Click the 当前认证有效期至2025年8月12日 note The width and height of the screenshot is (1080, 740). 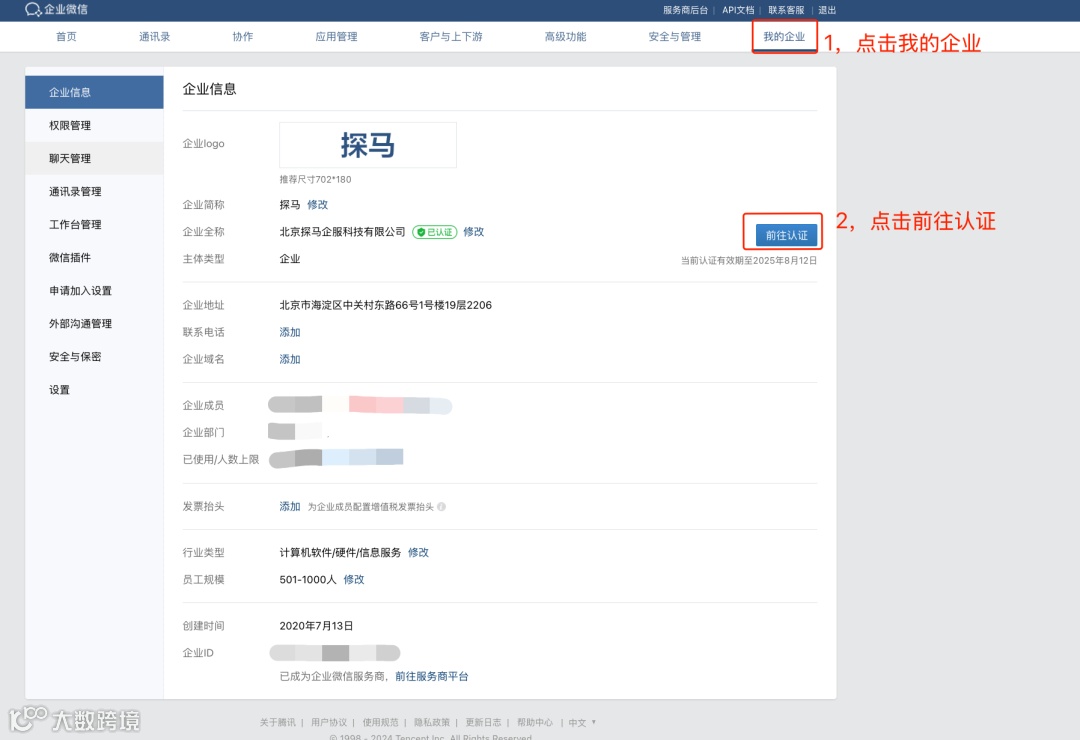pyautogui.click(x=749, y=260)
